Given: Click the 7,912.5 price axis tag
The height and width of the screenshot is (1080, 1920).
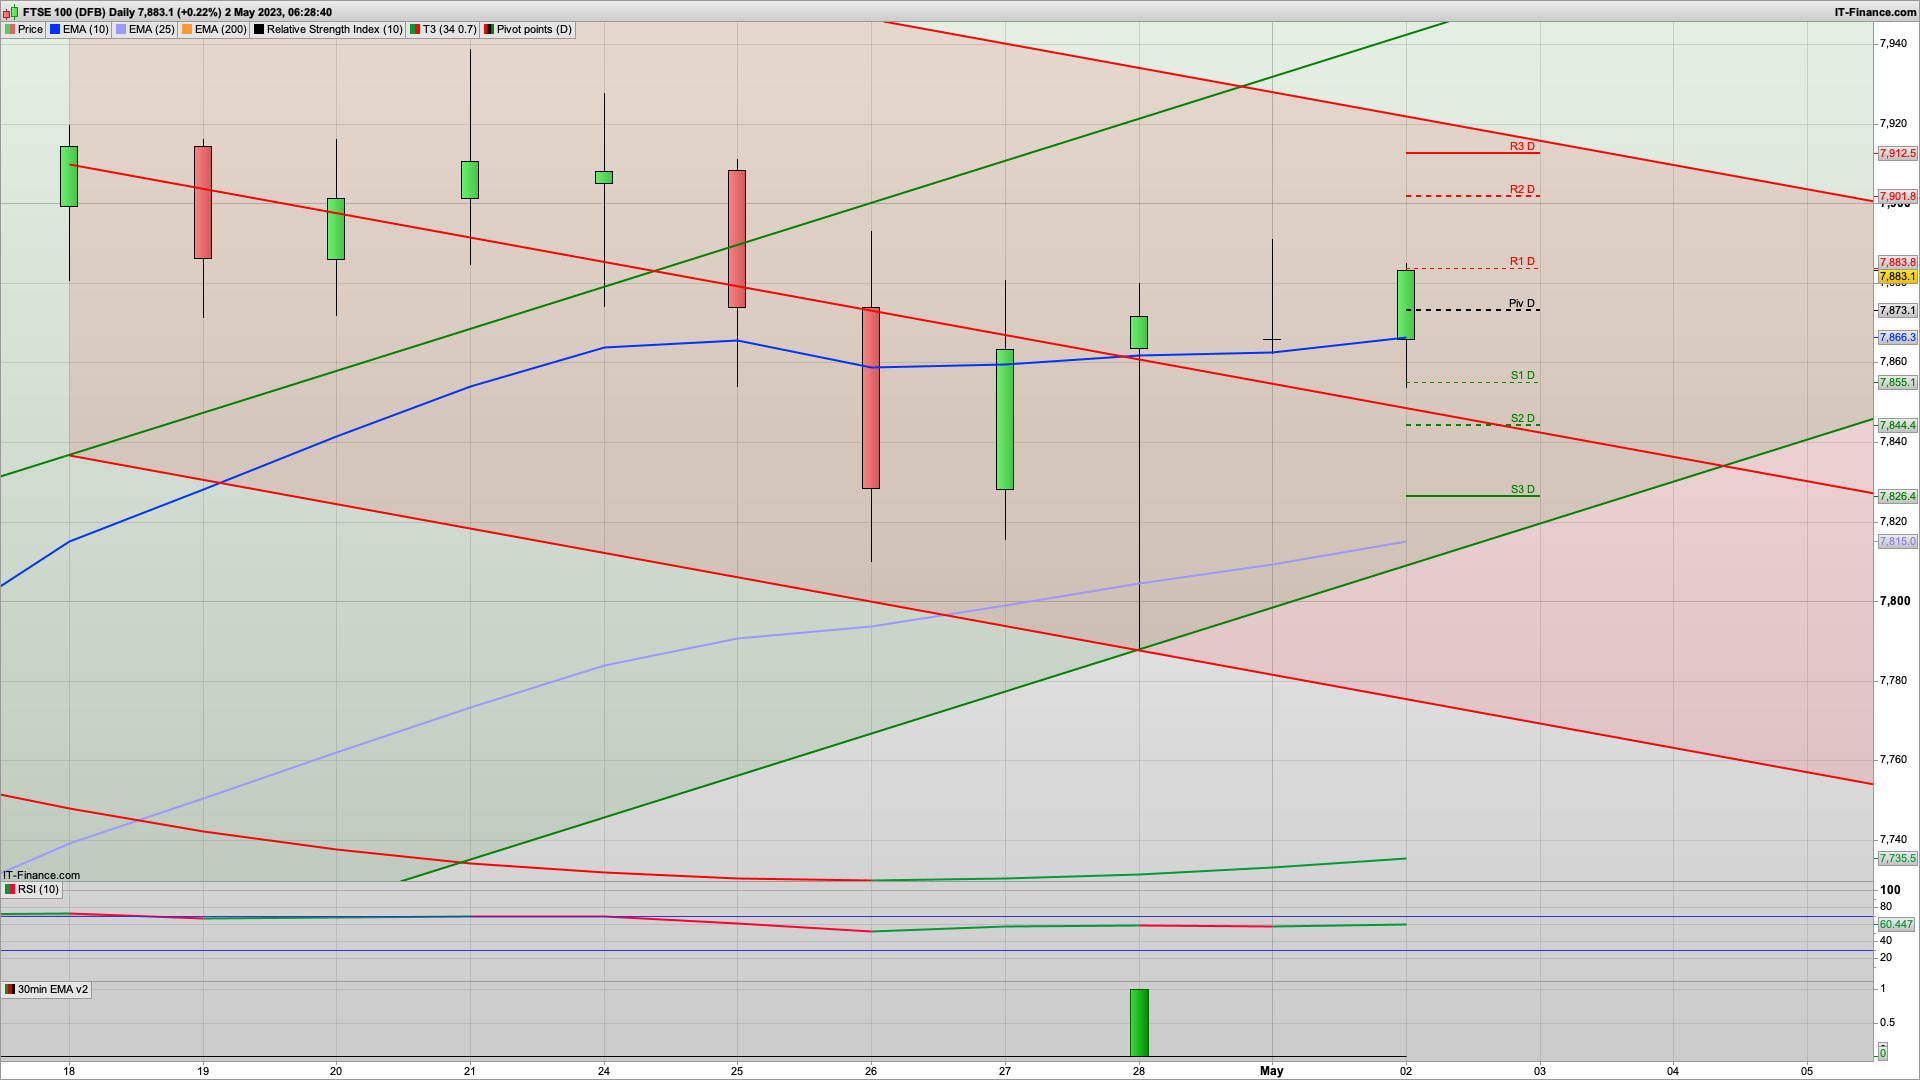Looking at the screenshot, I should (1896, 154).
